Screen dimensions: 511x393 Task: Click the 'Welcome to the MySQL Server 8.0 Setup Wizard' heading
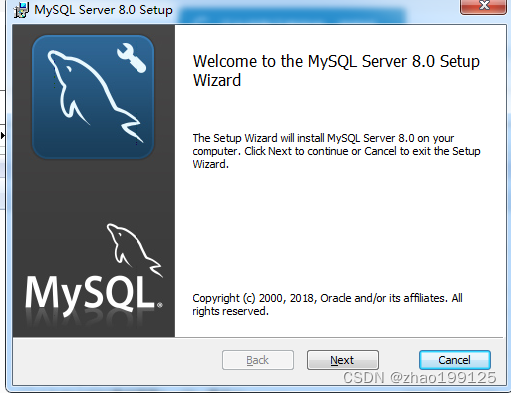pos(336,71)
